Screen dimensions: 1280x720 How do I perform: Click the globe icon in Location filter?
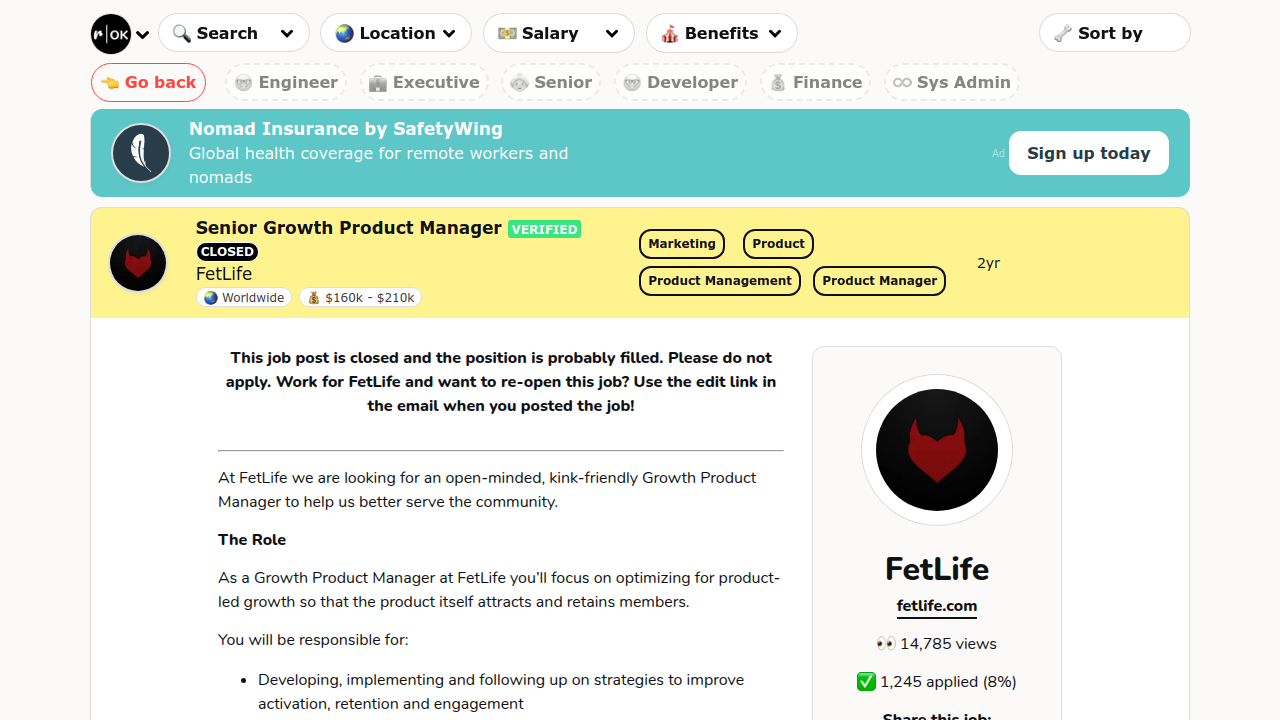(x=345, y=33)
